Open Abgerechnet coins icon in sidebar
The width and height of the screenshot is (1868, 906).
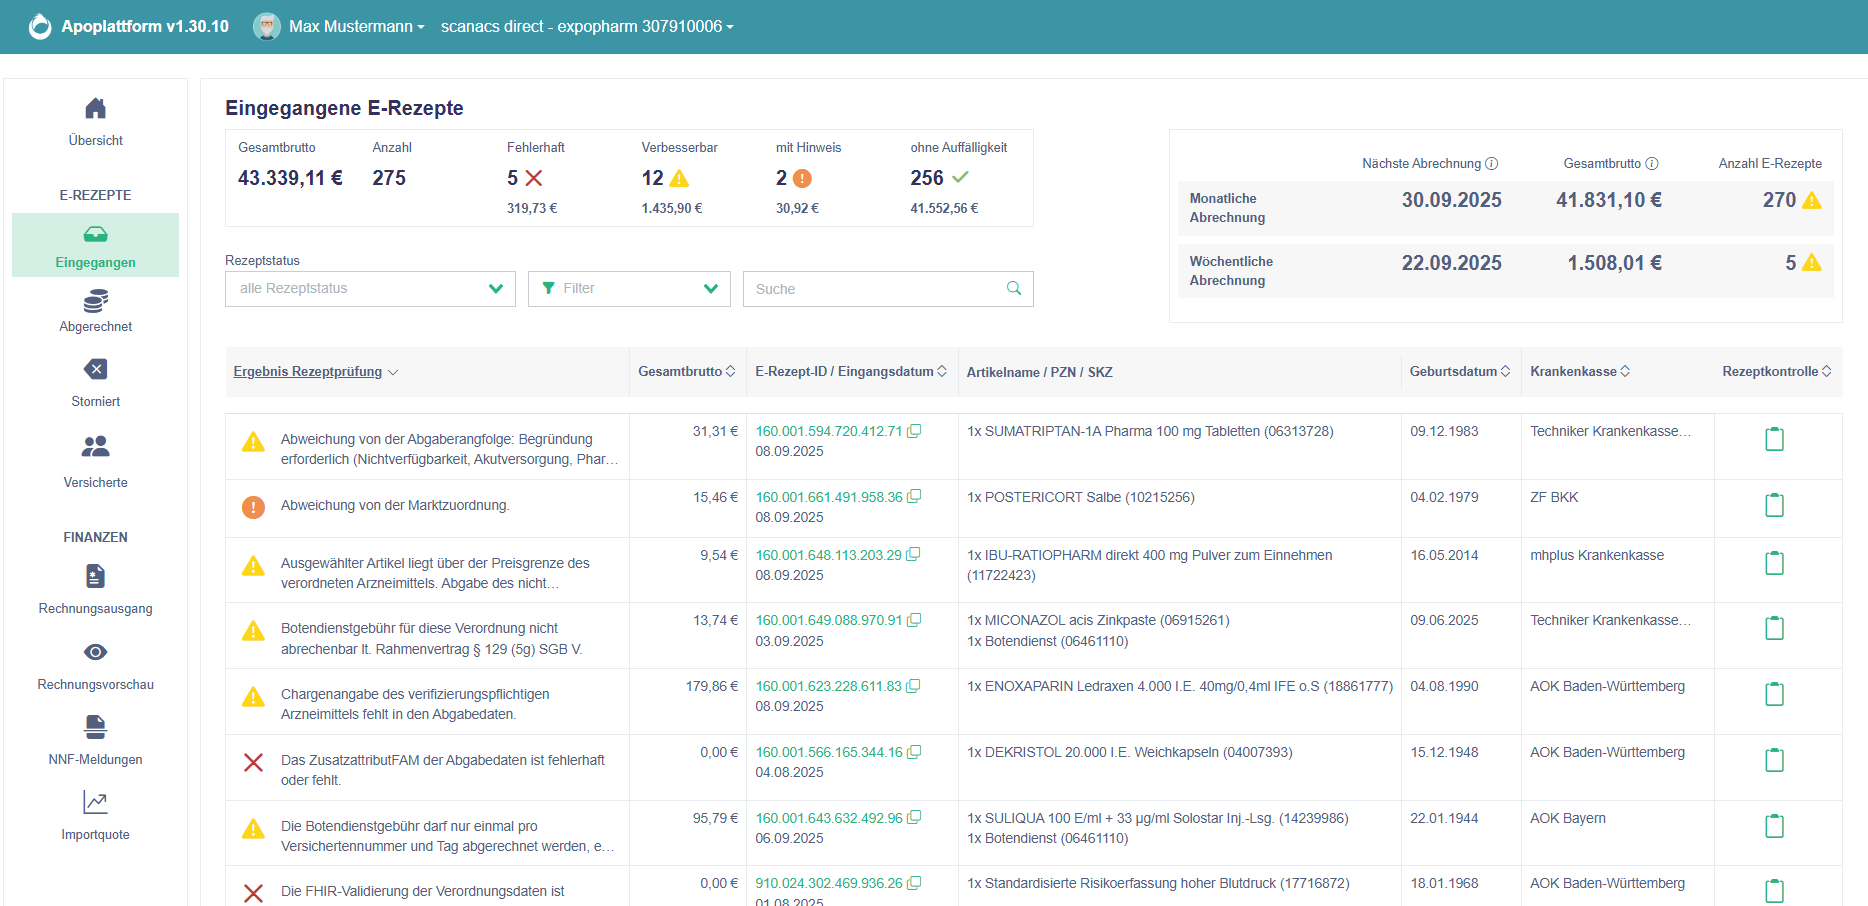click(x=95, y=301)
